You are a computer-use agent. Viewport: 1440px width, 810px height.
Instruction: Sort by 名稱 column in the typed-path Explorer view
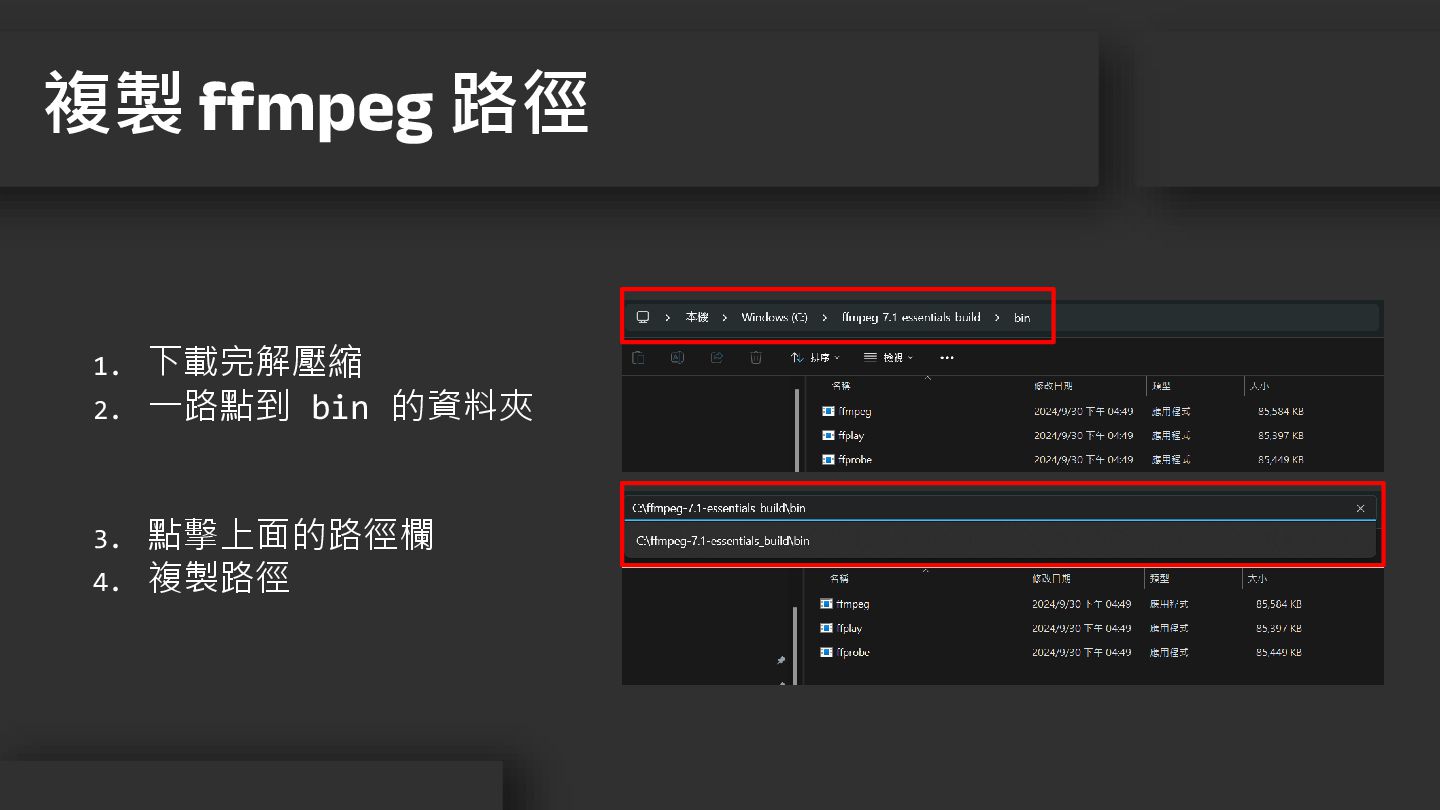(x=839, y=579)
